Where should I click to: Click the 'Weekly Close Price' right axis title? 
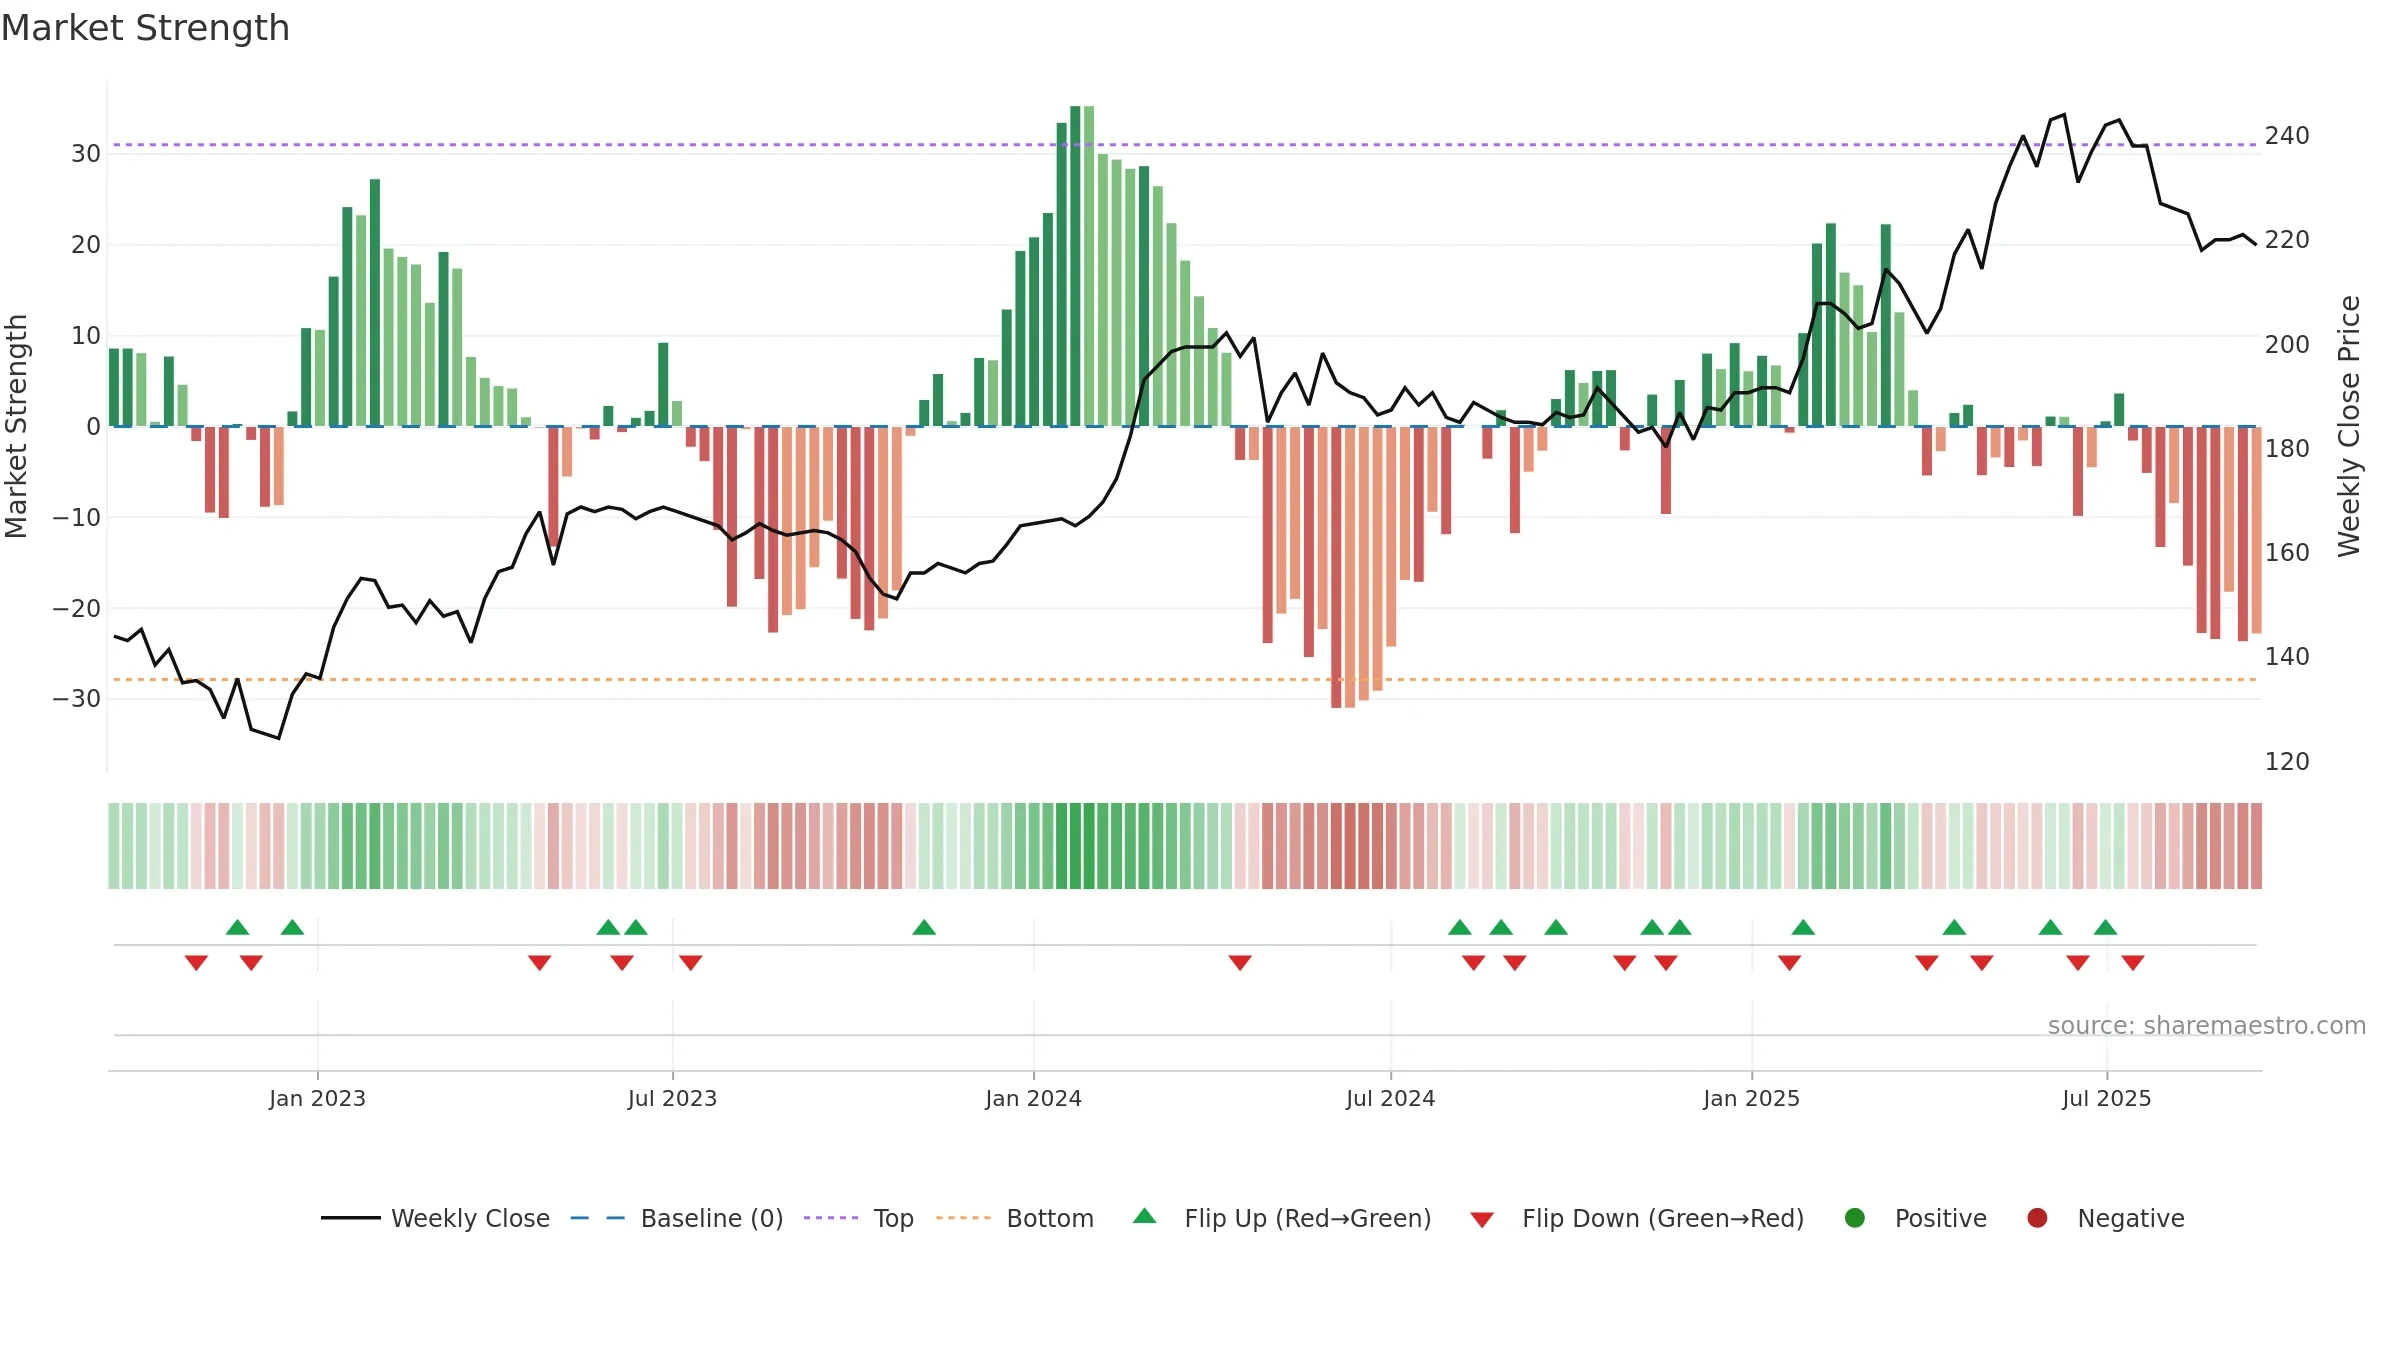[2349, 426]
